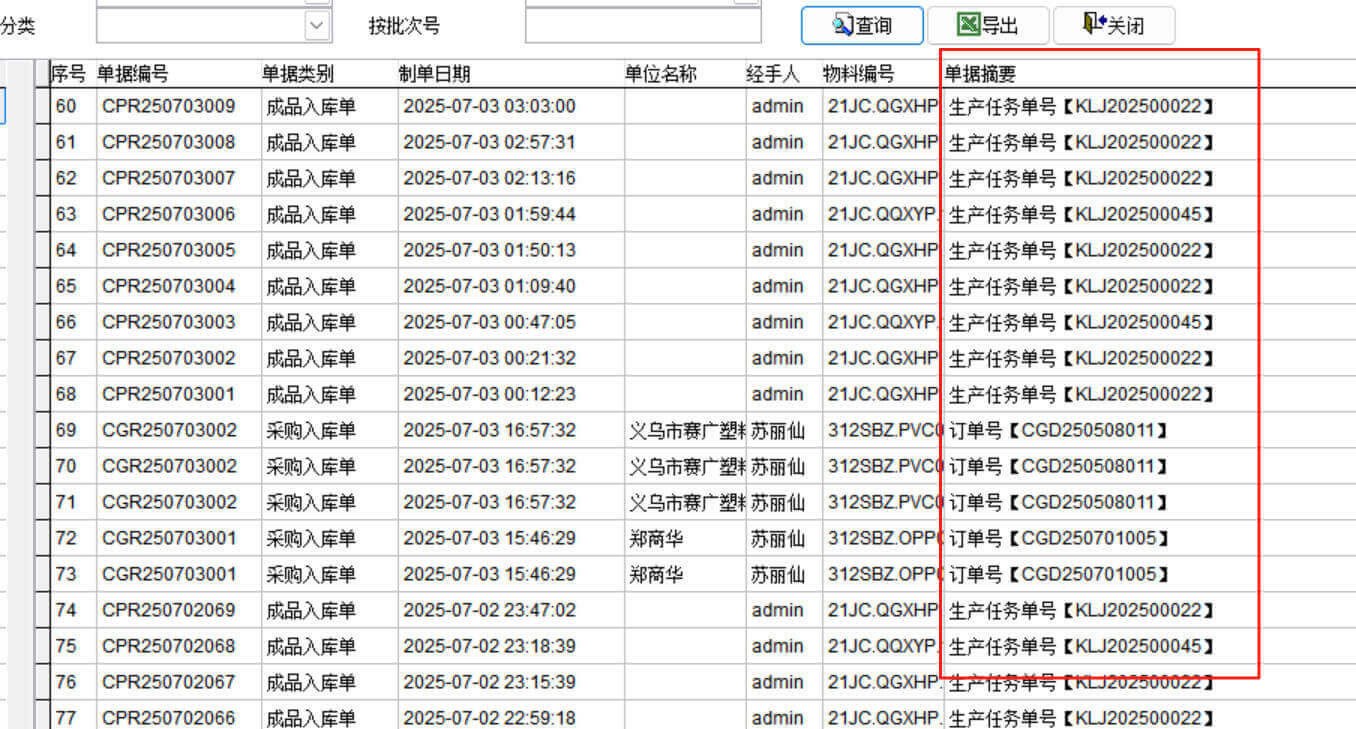Click sequence number 77 cell
Viewport: 1356px width, 729px height.
pyautogui.click(x=66, y=718)
